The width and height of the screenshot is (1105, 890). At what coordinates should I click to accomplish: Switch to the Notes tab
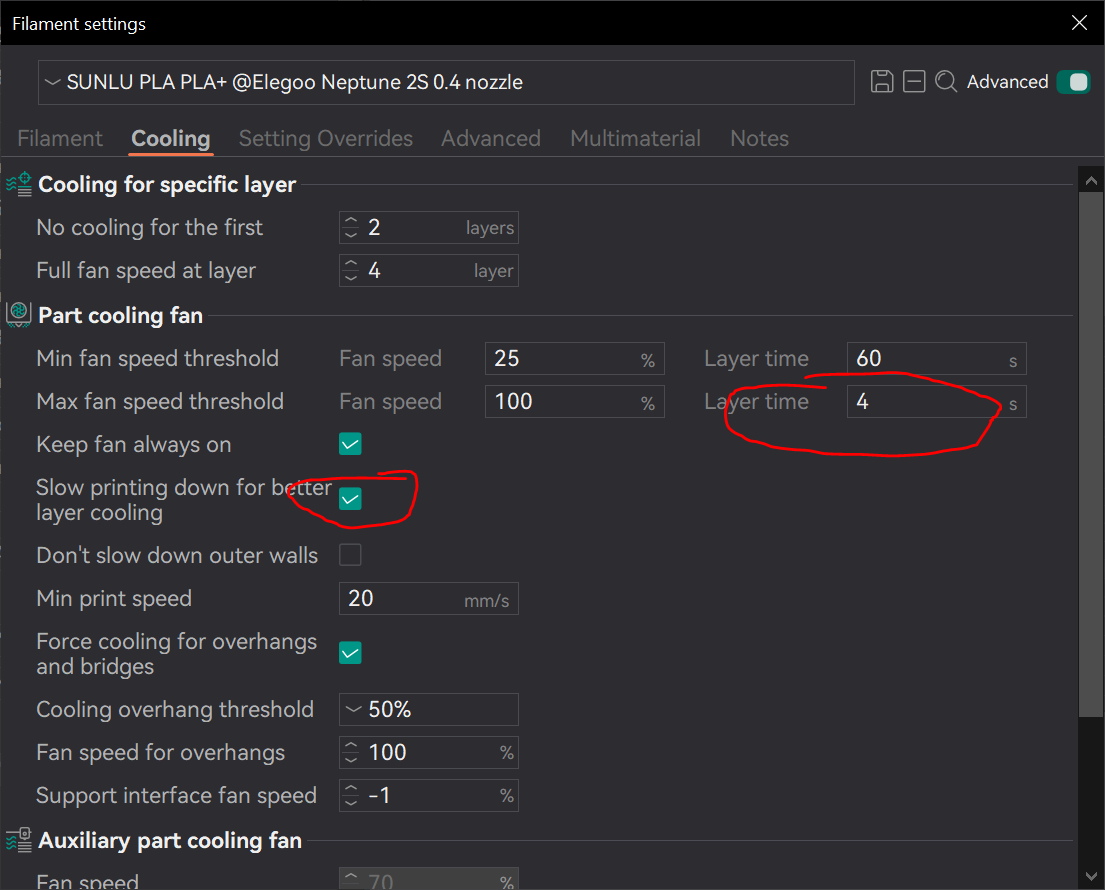[760, 138]
